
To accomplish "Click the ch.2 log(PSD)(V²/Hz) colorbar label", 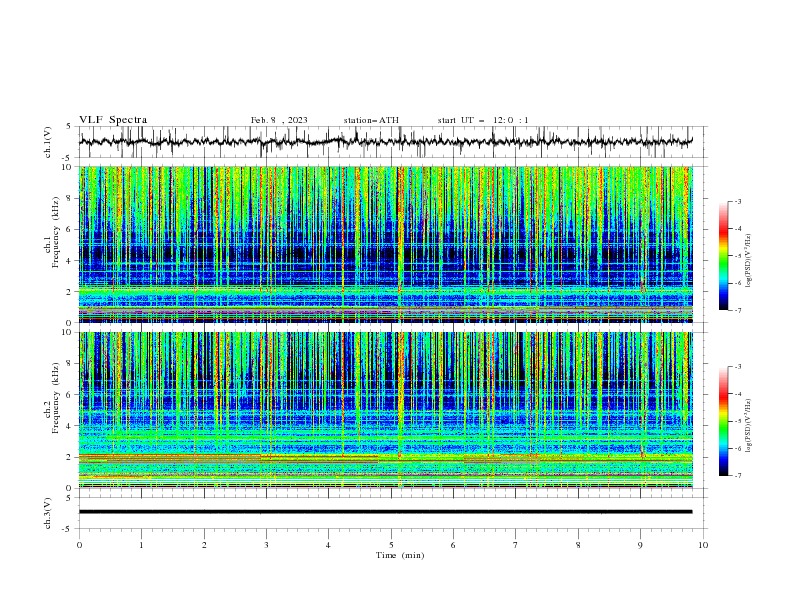I will click(749, 426).
